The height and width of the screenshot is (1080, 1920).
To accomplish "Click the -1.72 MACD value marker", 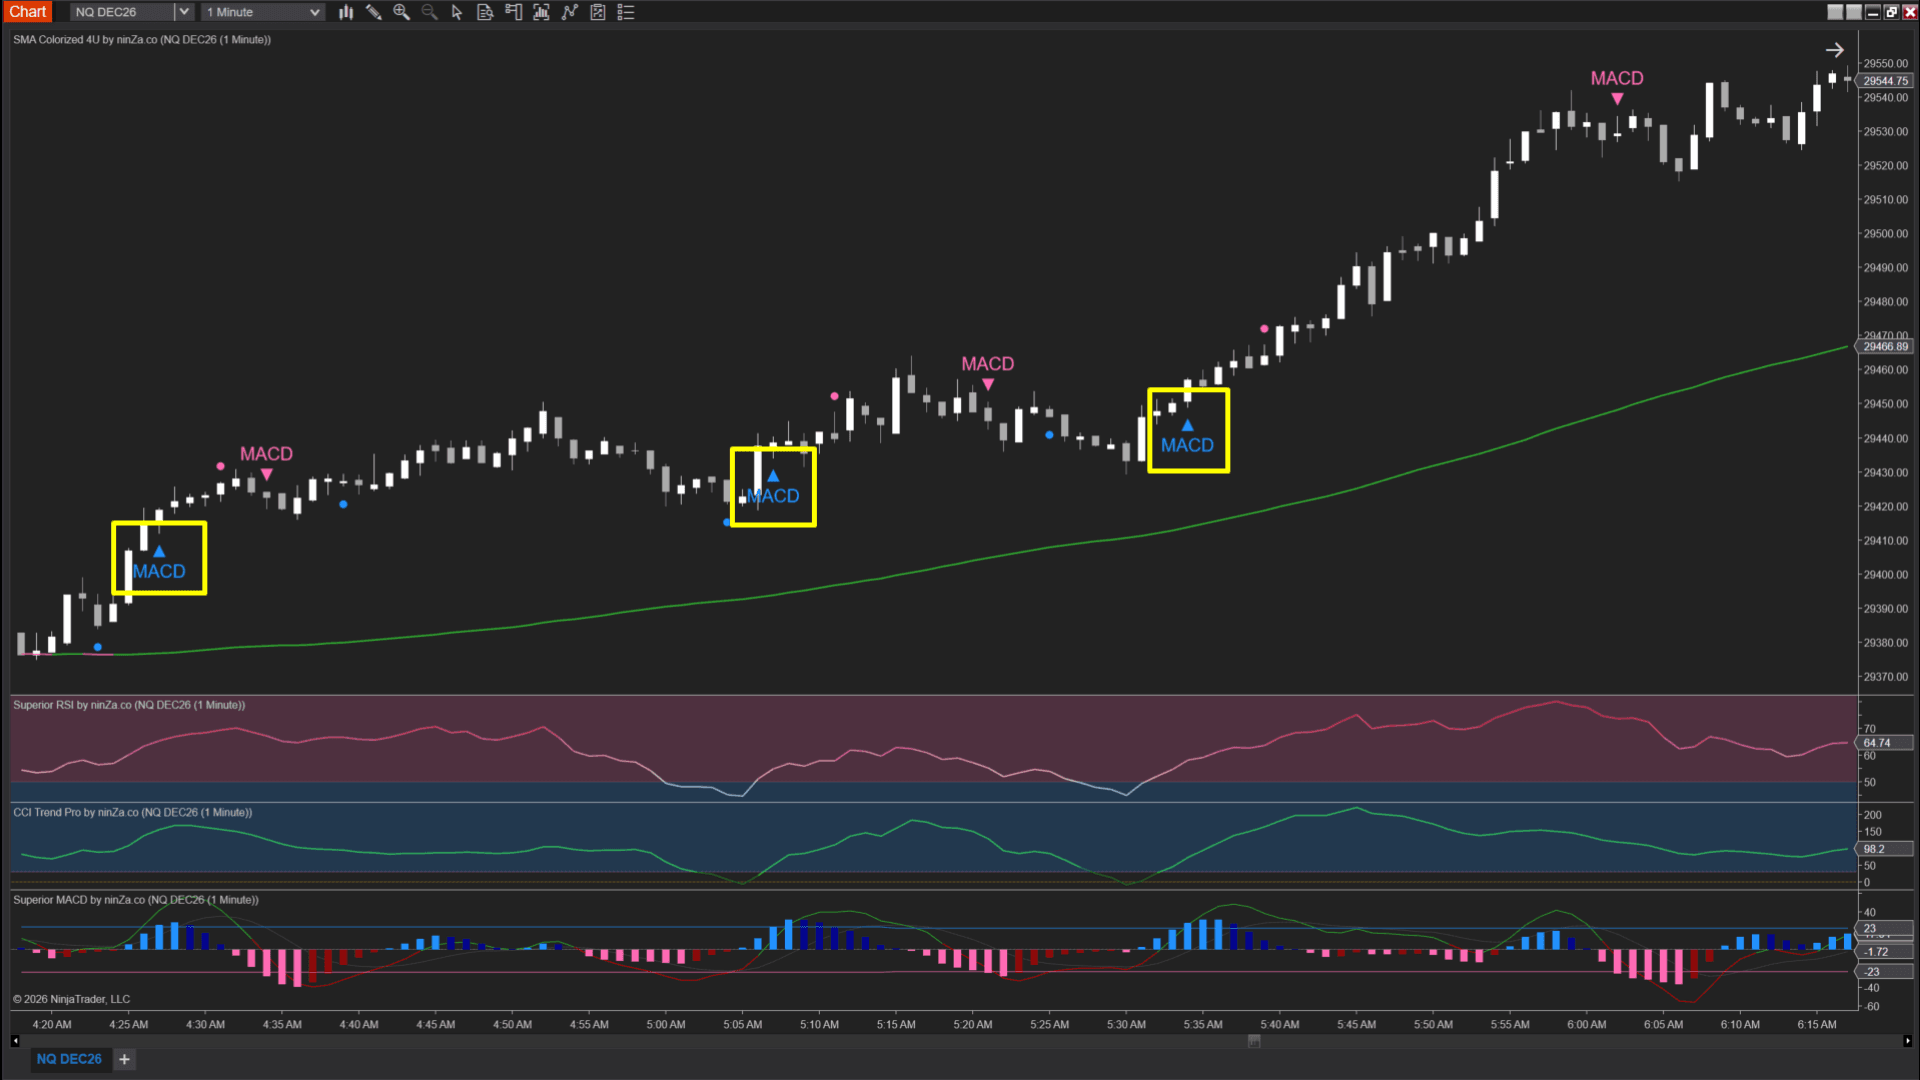I will point(1886,952).
